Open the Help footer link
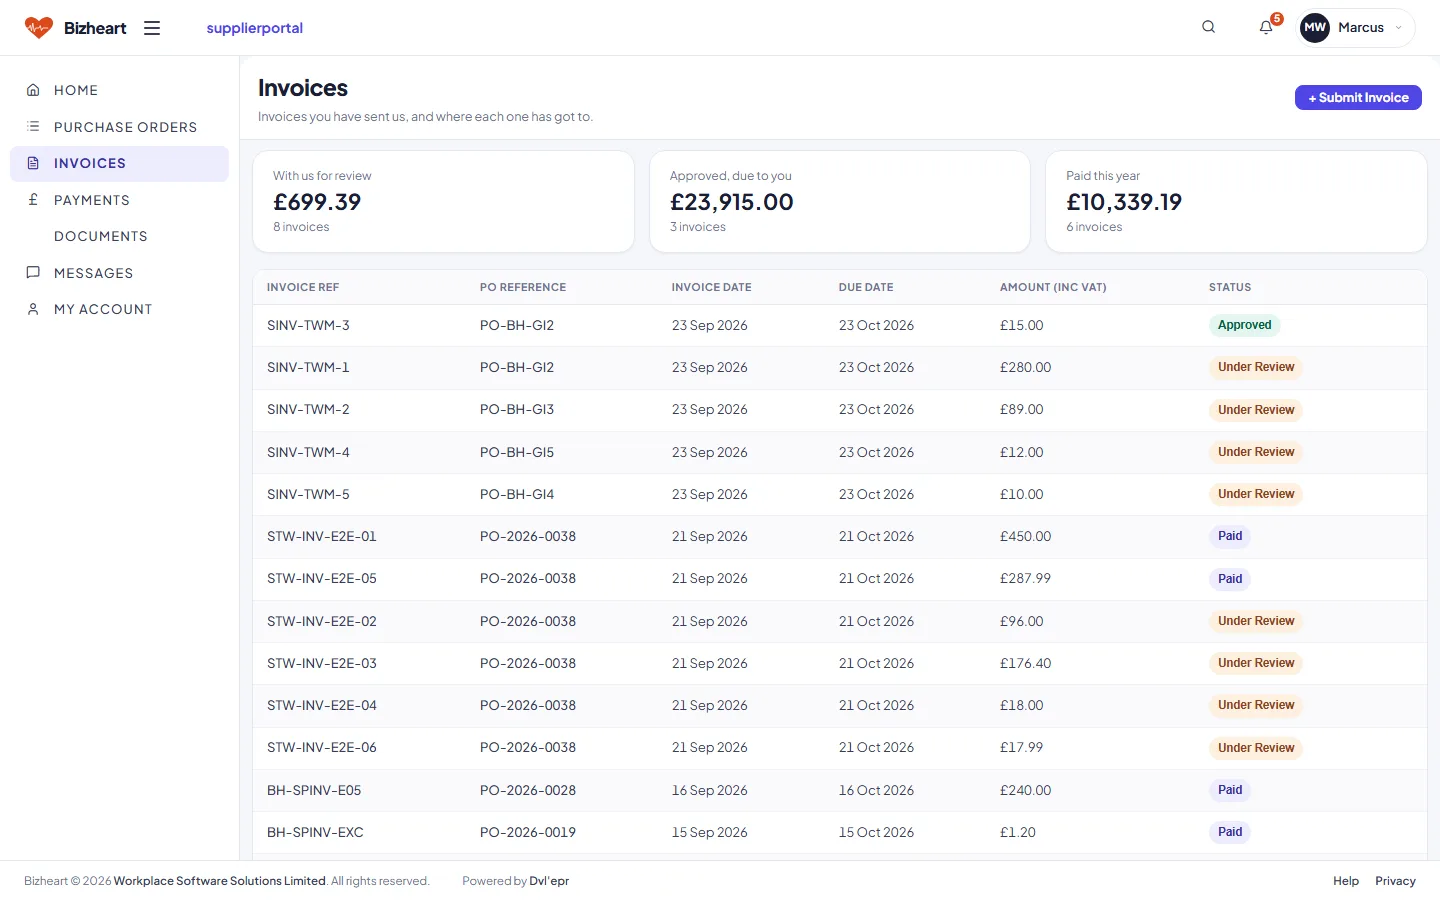This screenshot has height=900, width=1440. [1346, 881]
